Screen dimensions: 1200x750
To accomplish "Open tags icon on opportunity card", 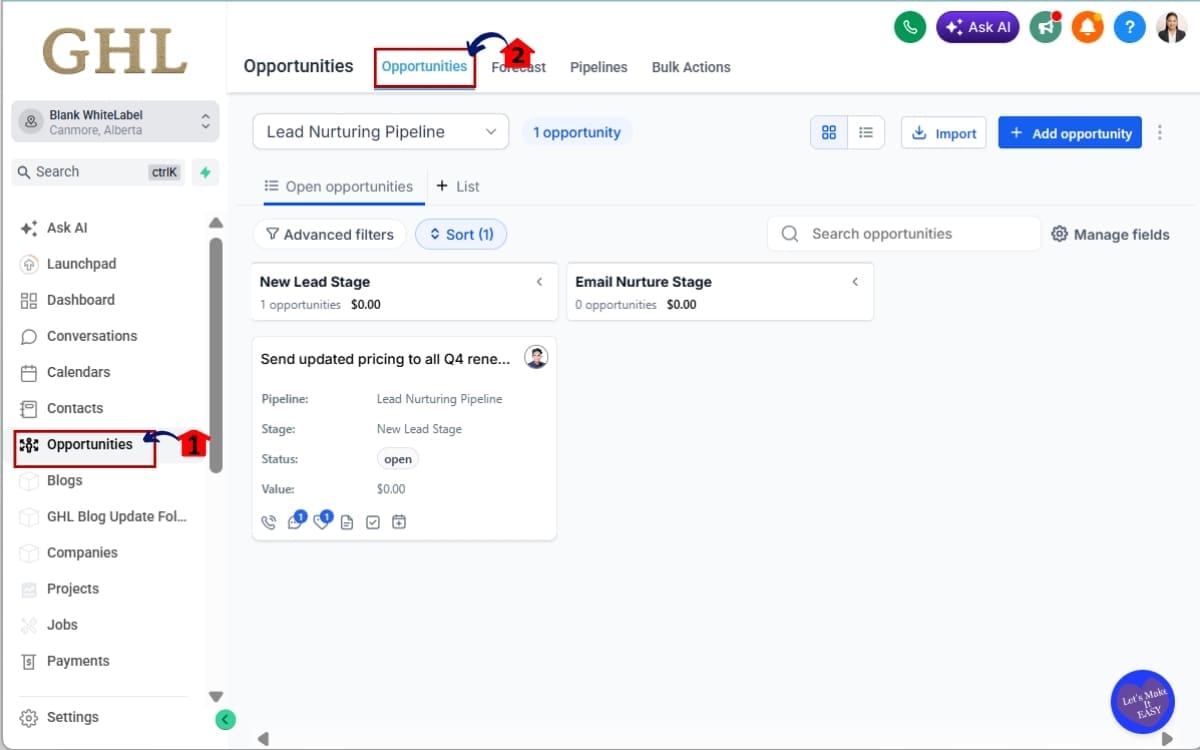I will click(321, 522).
